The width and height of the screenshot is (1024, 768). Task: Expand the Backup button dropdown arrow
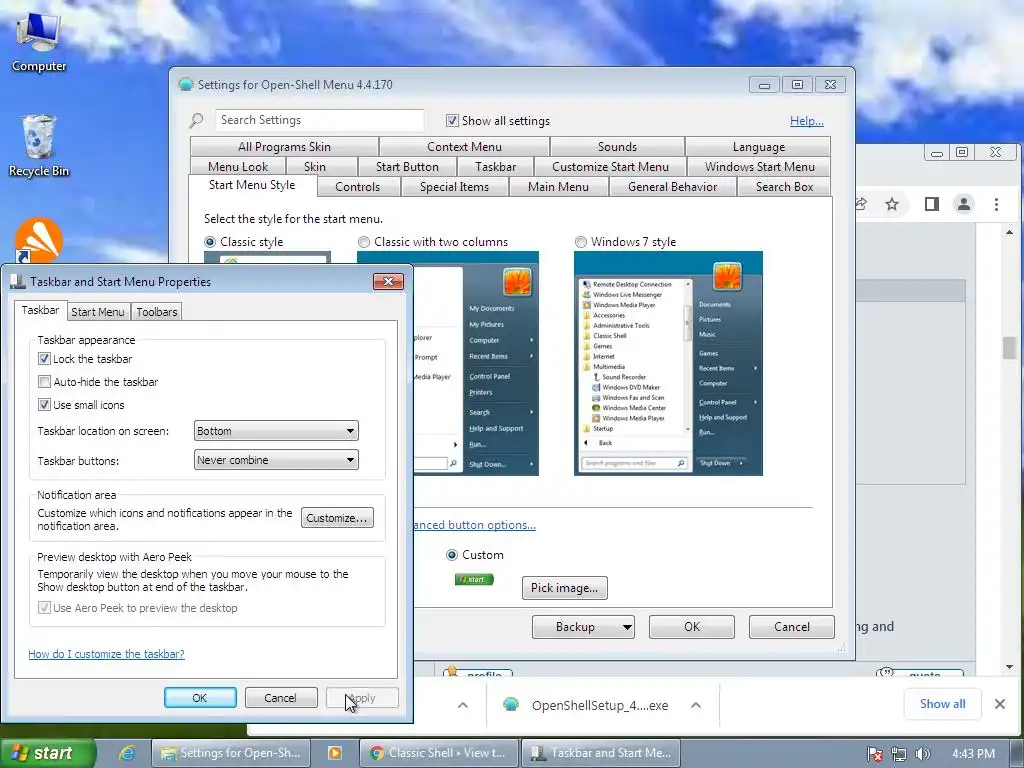(626, 627)
